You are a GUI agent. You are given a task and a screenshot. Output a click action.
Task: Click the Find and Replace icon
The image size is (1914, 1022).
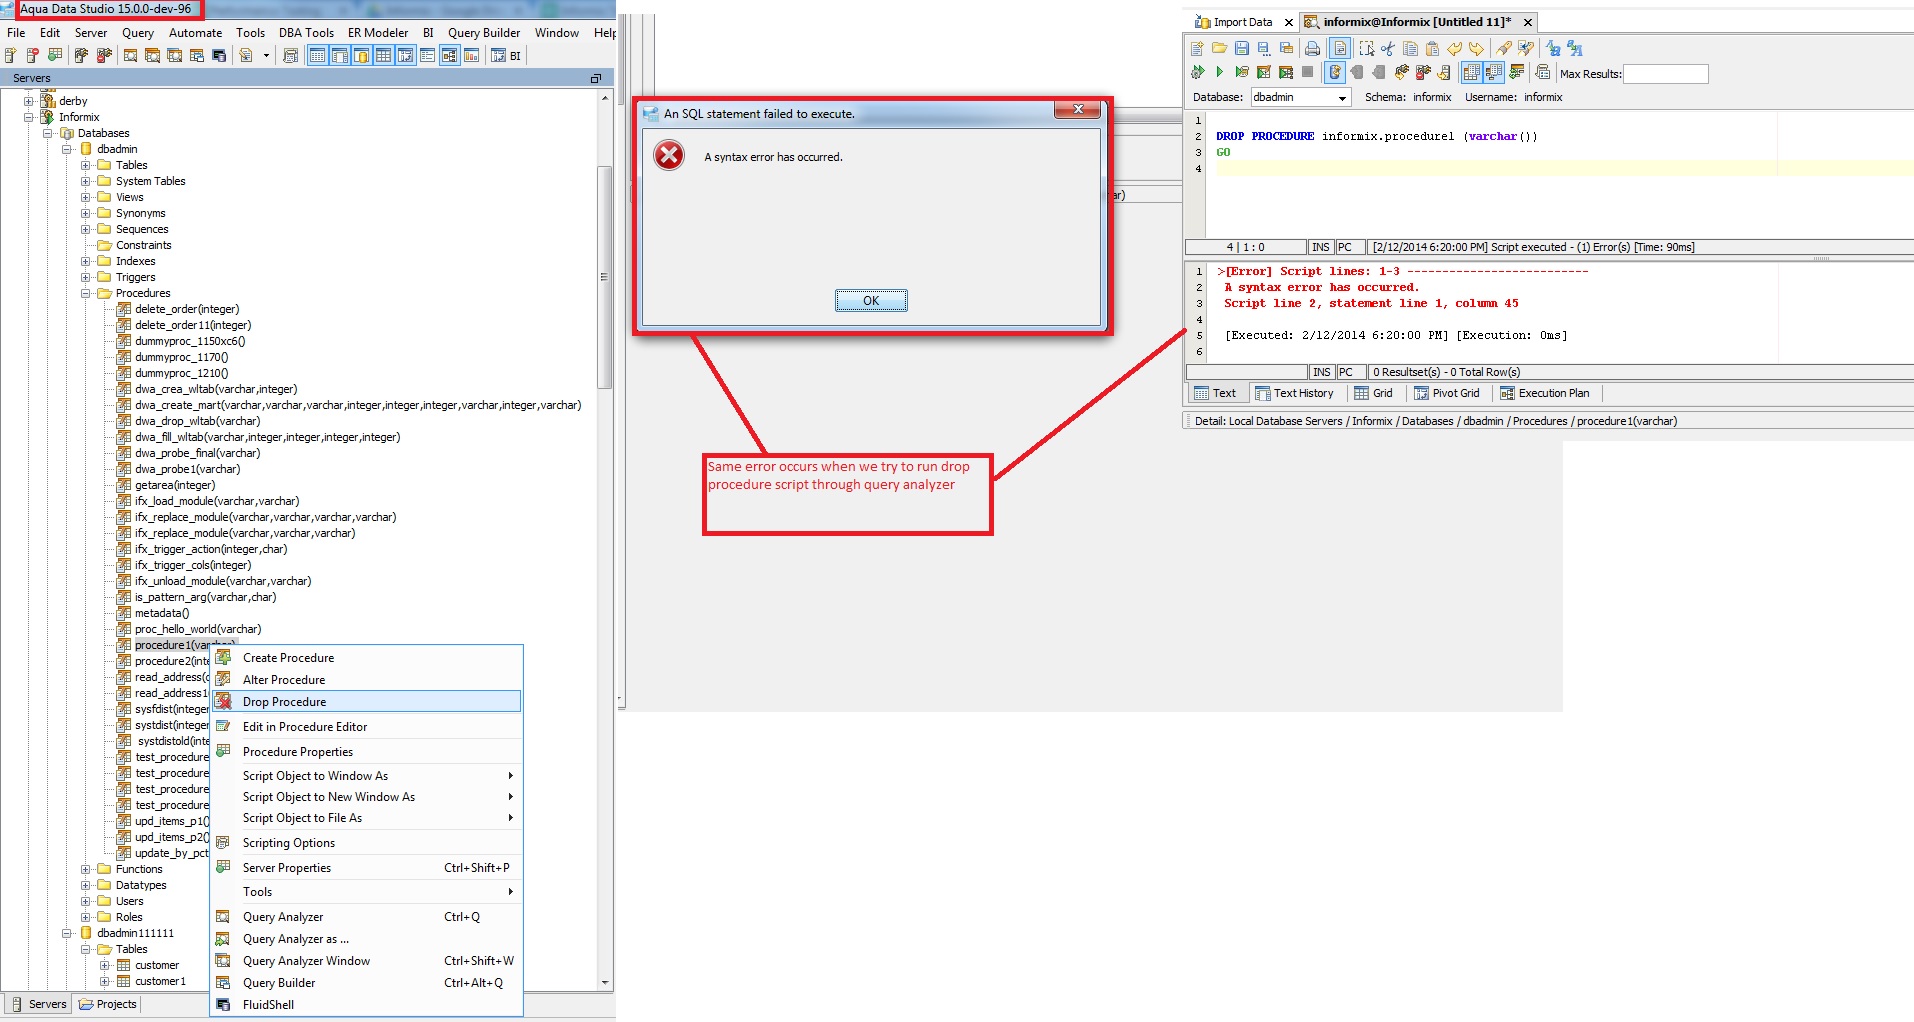point(1525,48)
